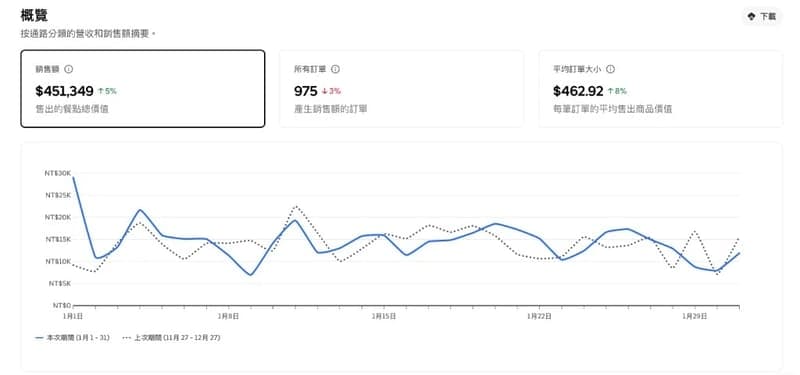Open info icon next to 銷售額

(68, 69)
